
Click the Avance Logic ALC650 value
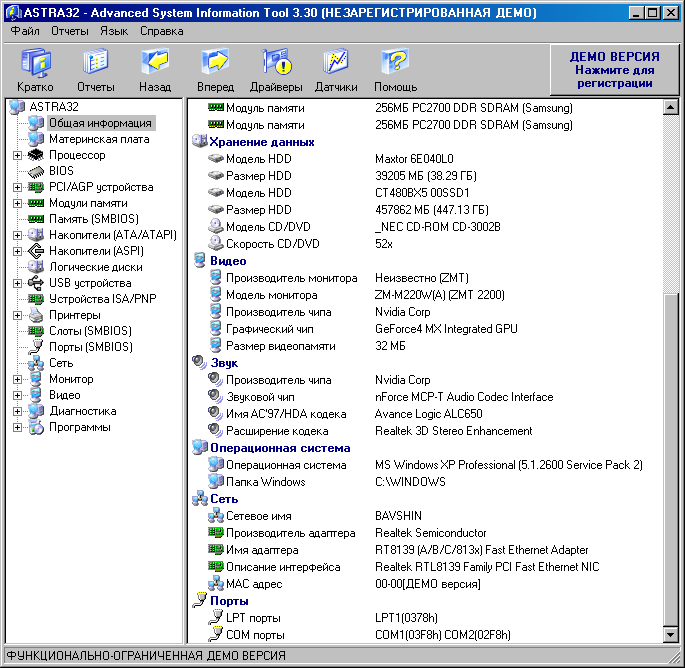click(429, 414)
